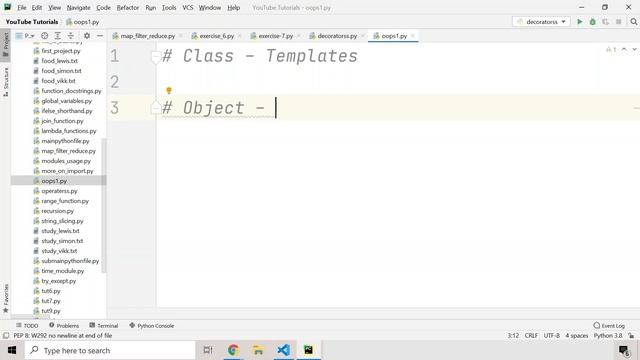This screenshot has height=360, width=640.
Task: Select study_vikk.txt in project tree
Action: (x=59, y=251)
